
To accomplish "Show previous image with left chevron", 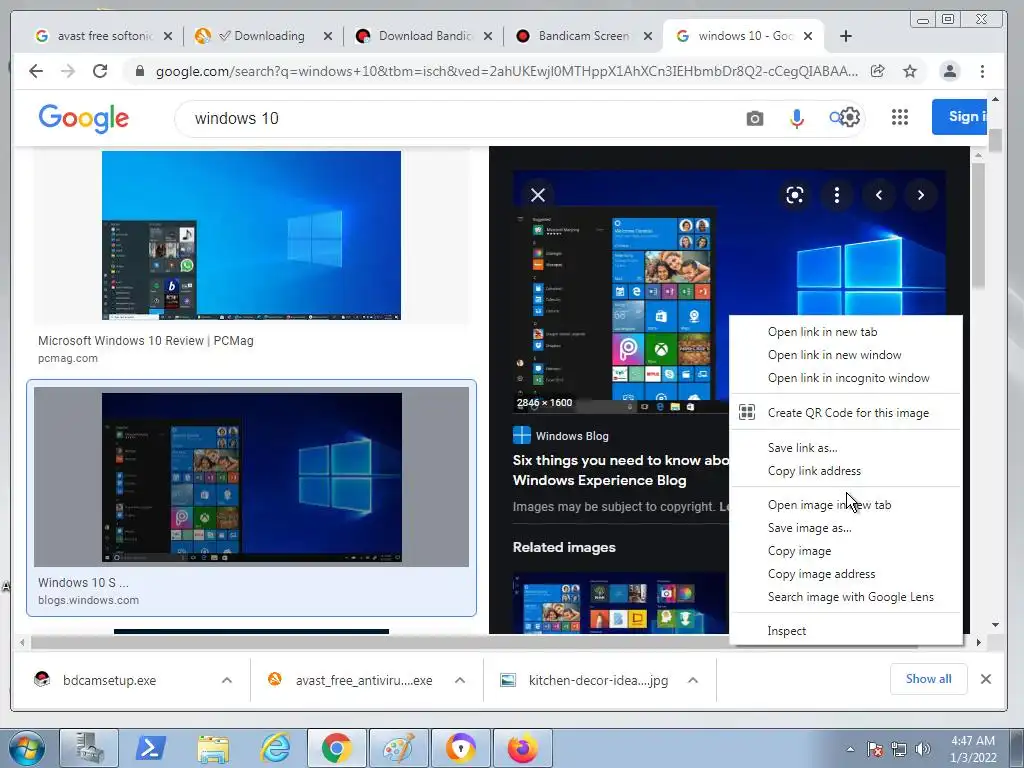I will pos(878,195).
